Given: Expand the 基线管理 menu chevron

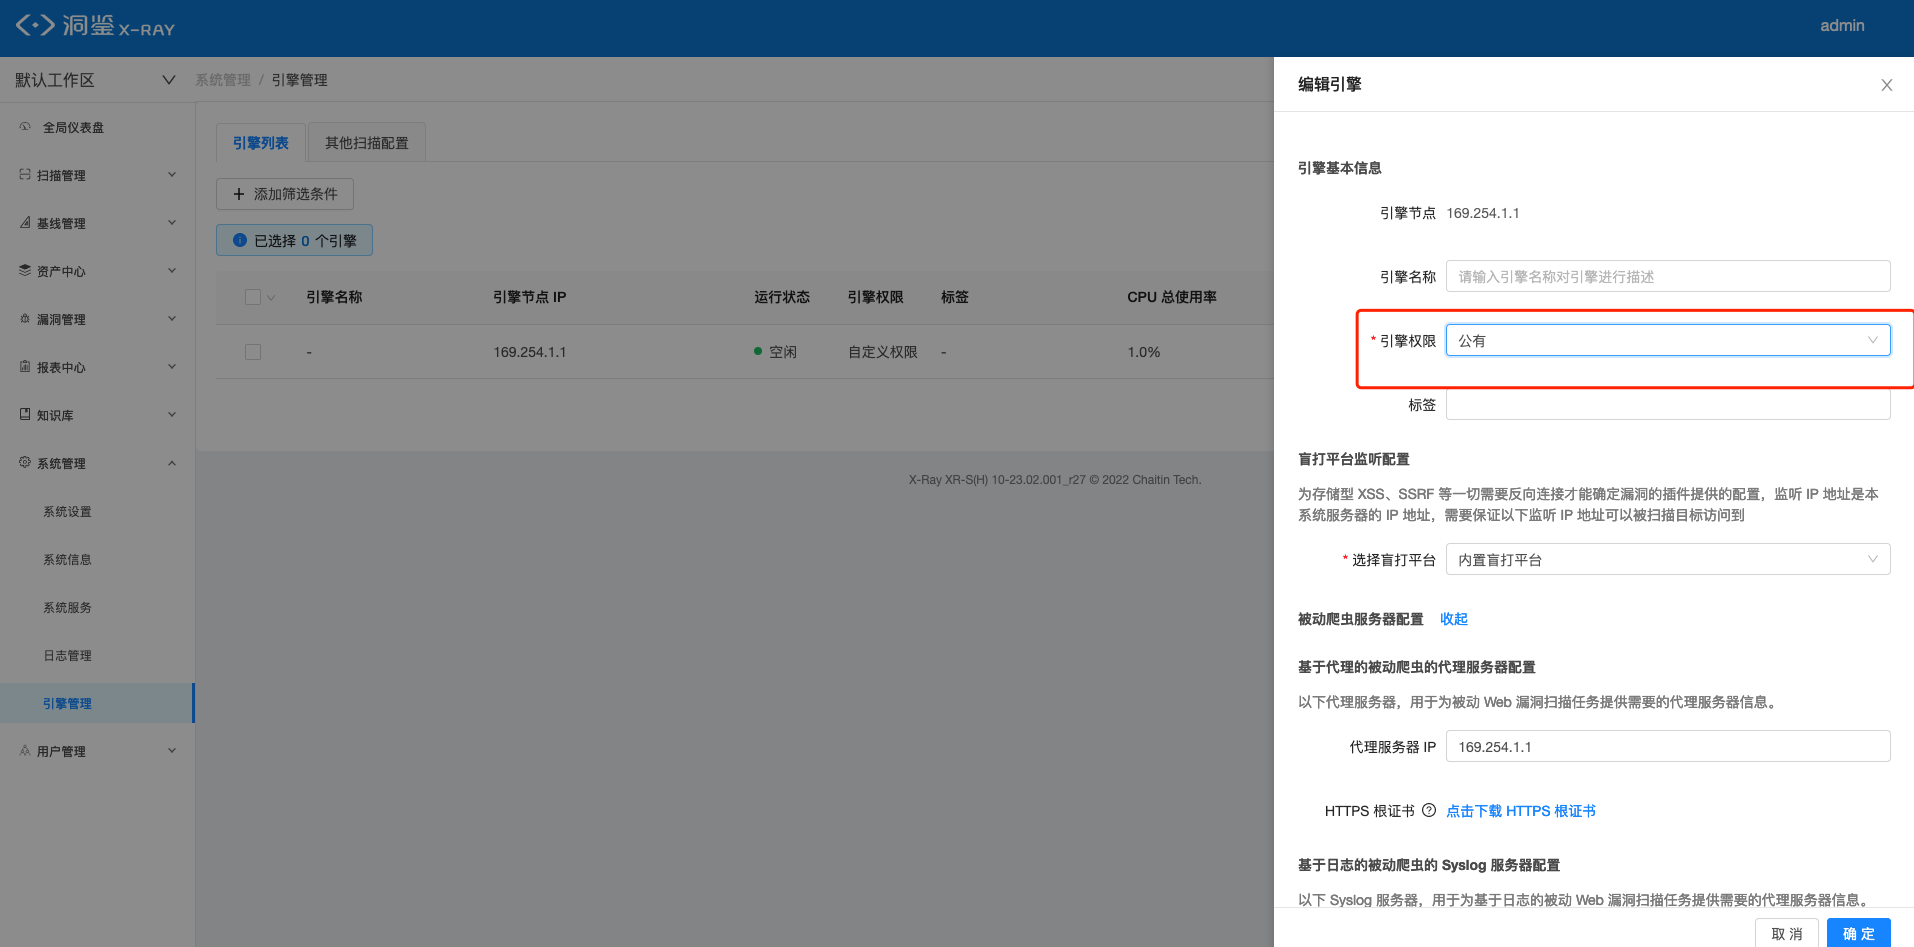Looking at the screenshot, I should pyautogui.click(x=172, y=223).
